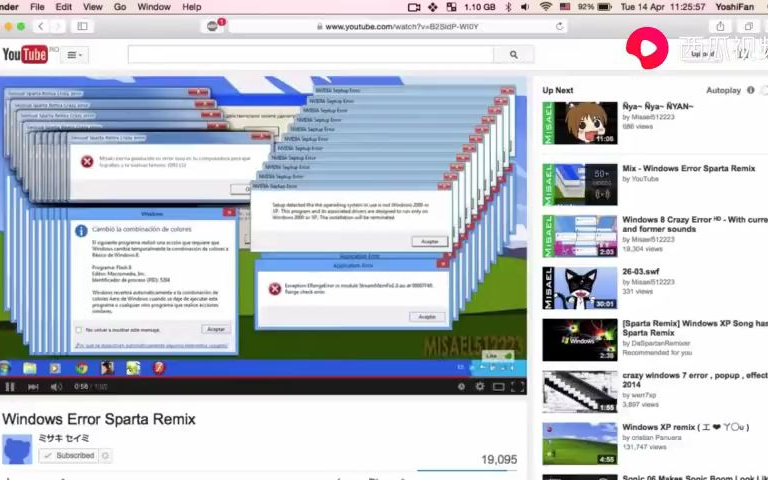This screenshot has height=480, width=768.
Task: Click the volume menu bar icon
Action: 526,7
